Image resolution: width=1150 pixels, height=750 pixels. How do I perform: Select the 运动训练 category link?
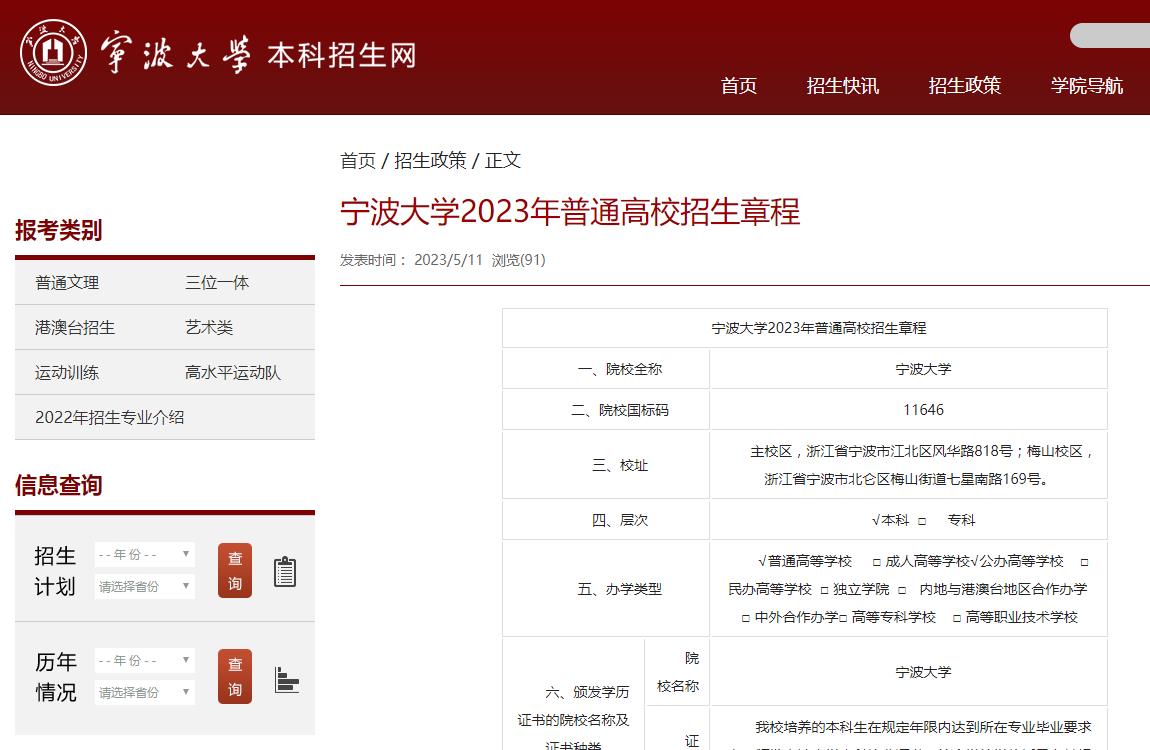[67, 372]
